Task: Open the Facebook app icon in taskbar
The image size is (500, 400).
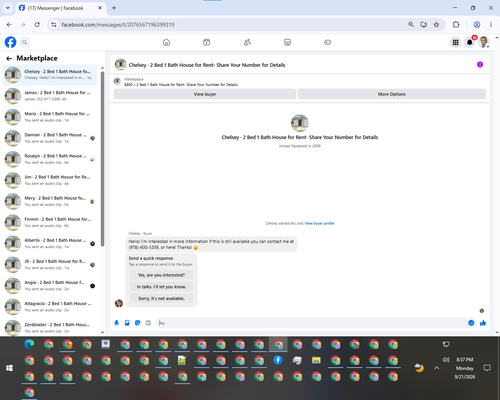Action: (x=278, y=360)
